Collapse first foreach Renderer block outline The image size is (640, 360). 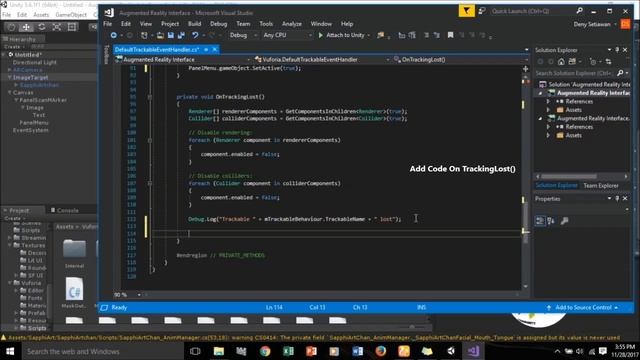150,140
